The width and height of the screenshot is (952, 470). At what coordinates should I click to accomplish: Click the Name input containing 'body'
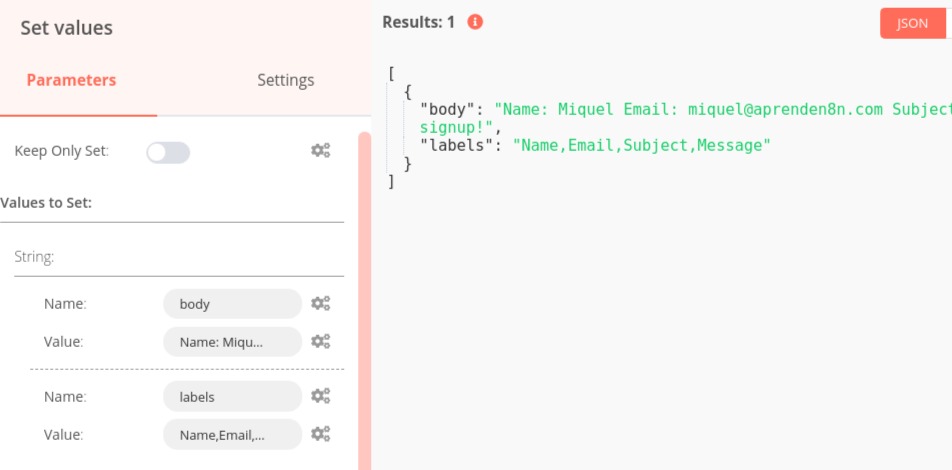pos(232,304)
